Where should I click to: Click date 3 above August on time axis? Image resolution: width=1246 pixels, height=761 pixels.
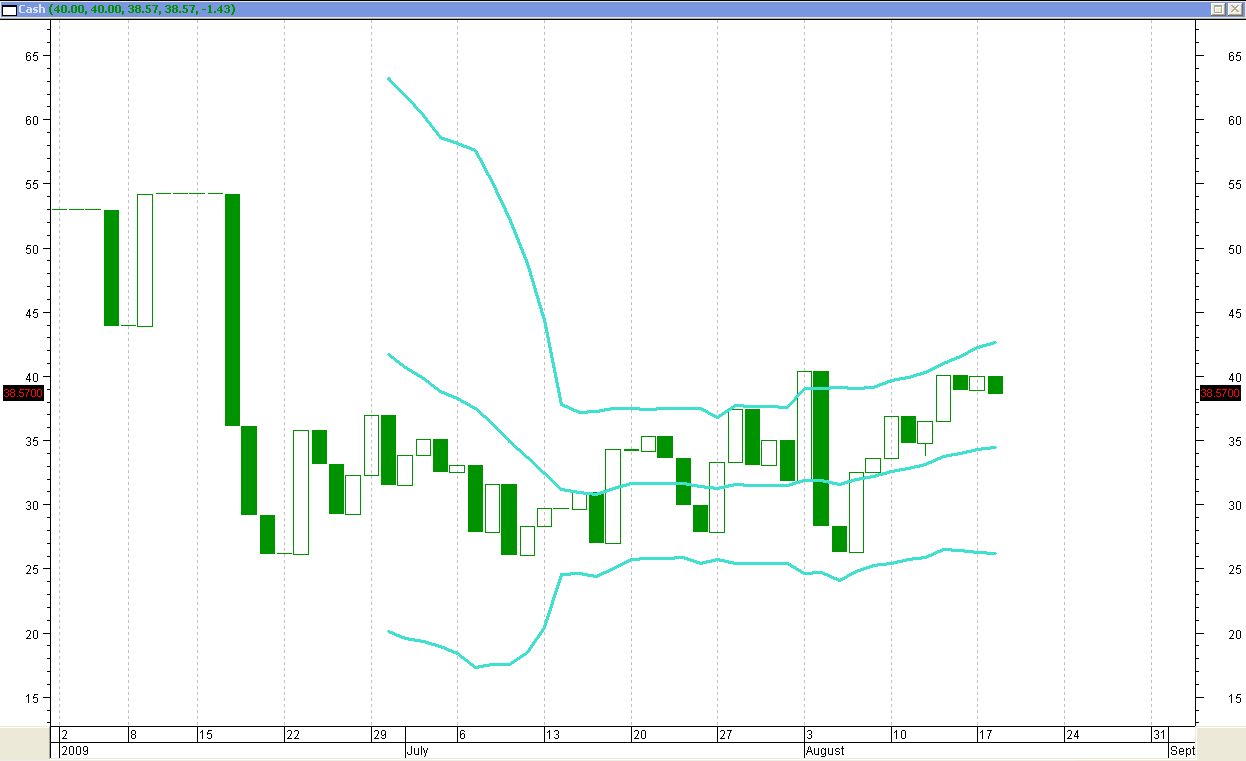809,734
